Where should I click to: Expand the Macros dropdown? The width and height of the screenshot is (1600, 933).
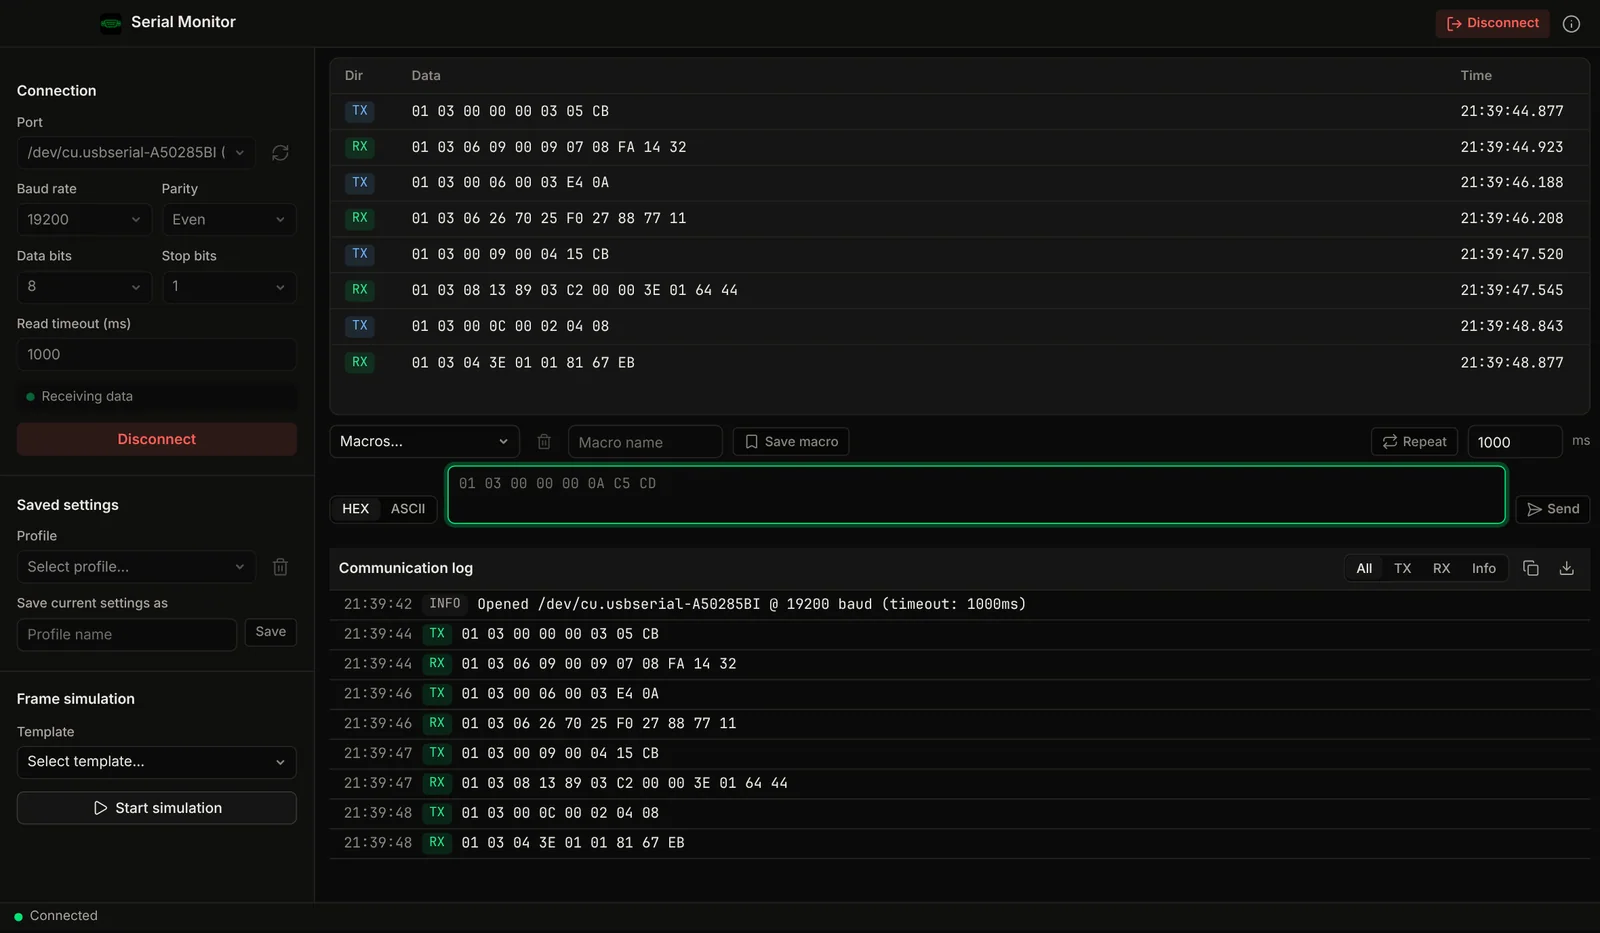425,442
